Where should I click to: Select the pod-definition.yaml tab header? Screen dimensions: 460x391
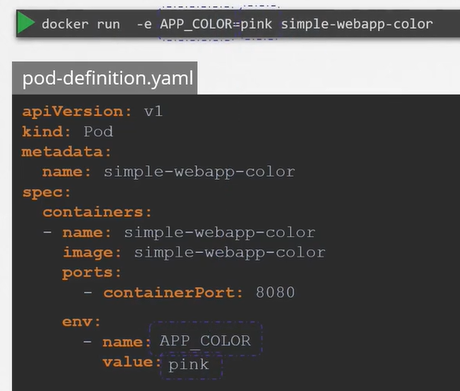point(105,78)
